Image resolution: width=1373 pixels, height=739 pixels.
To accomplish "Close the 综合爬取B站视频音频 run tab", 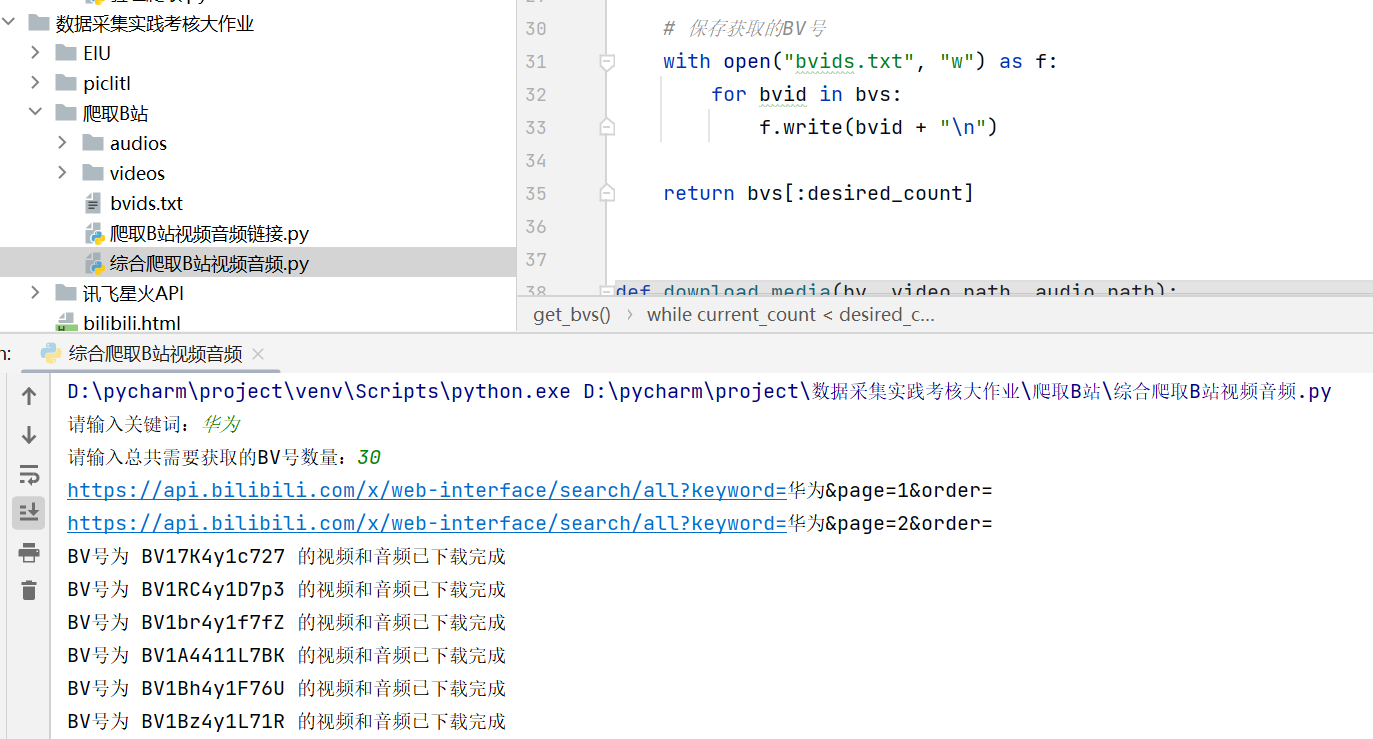I will (258, 354).
